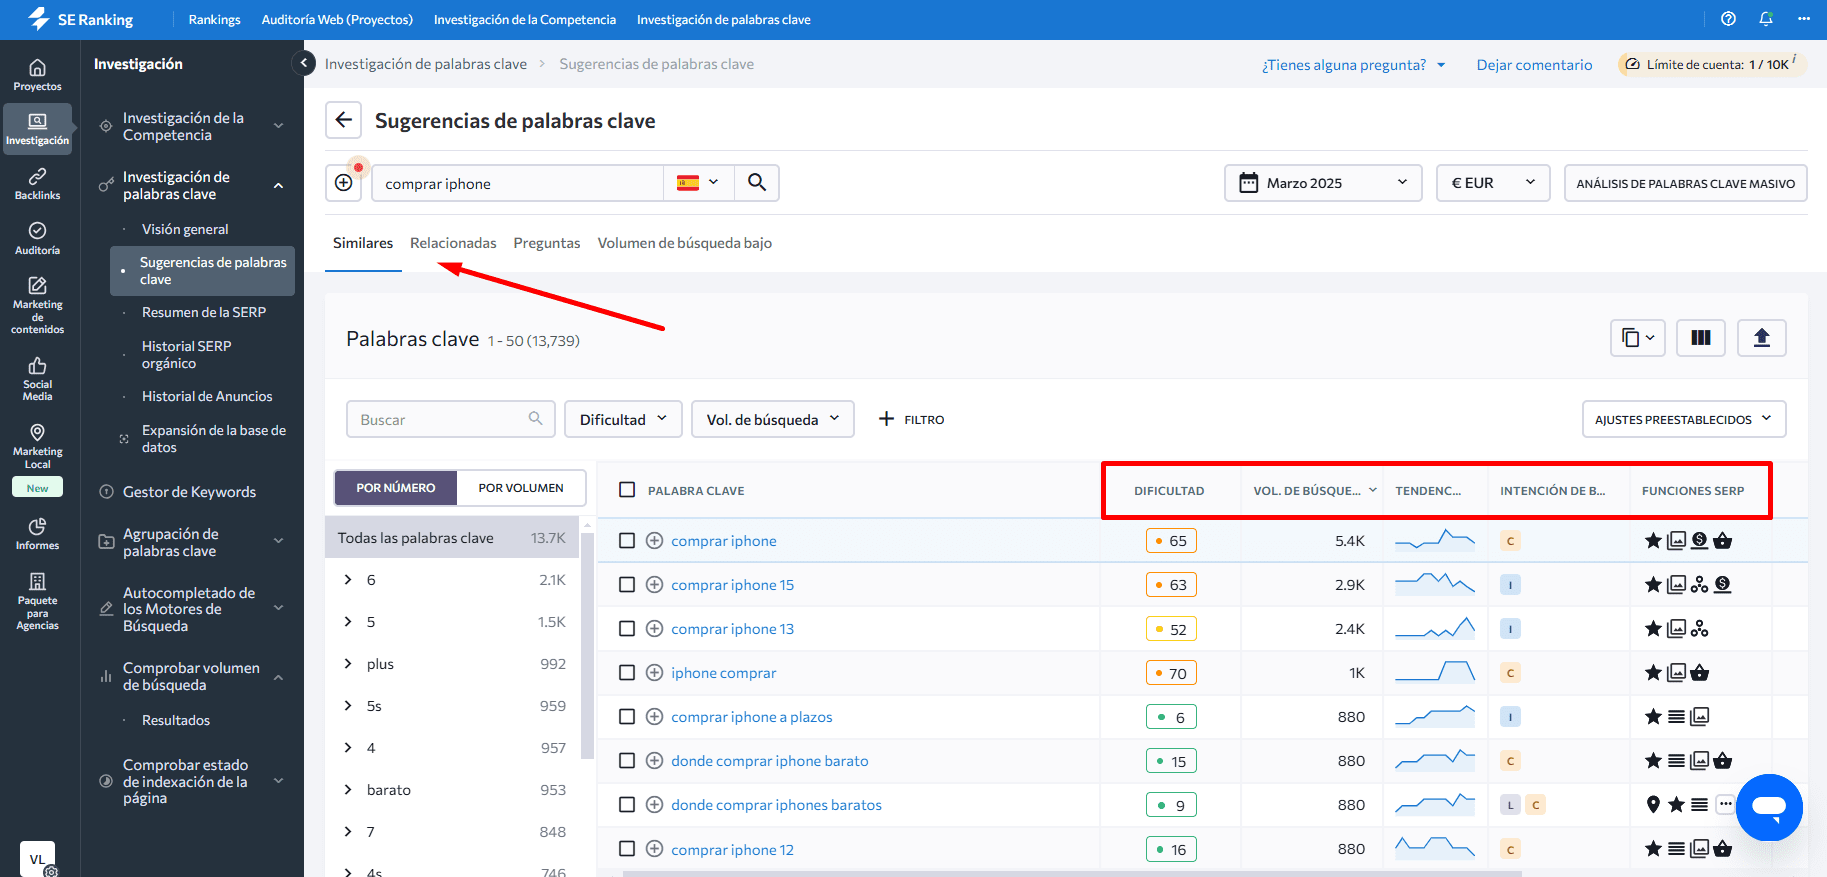Open the copy keywords dropdown icon

click(1637, 338)
